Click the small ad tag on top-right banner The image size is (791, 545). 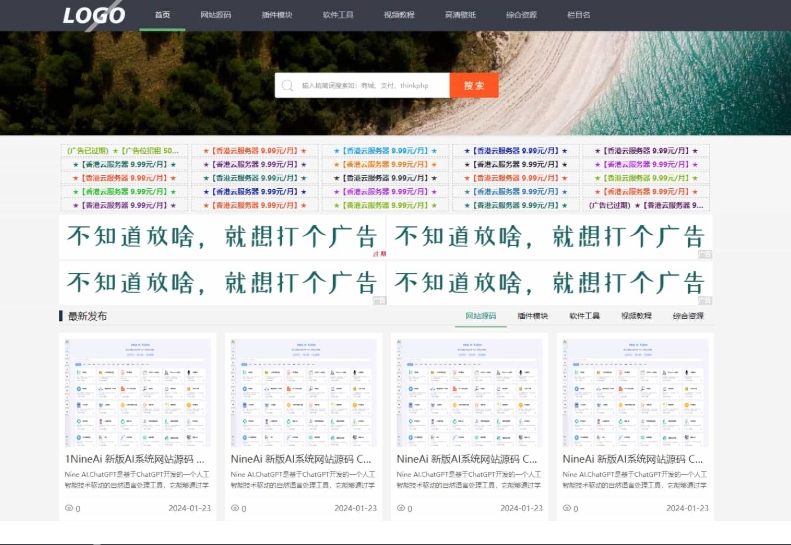point(705,255)
